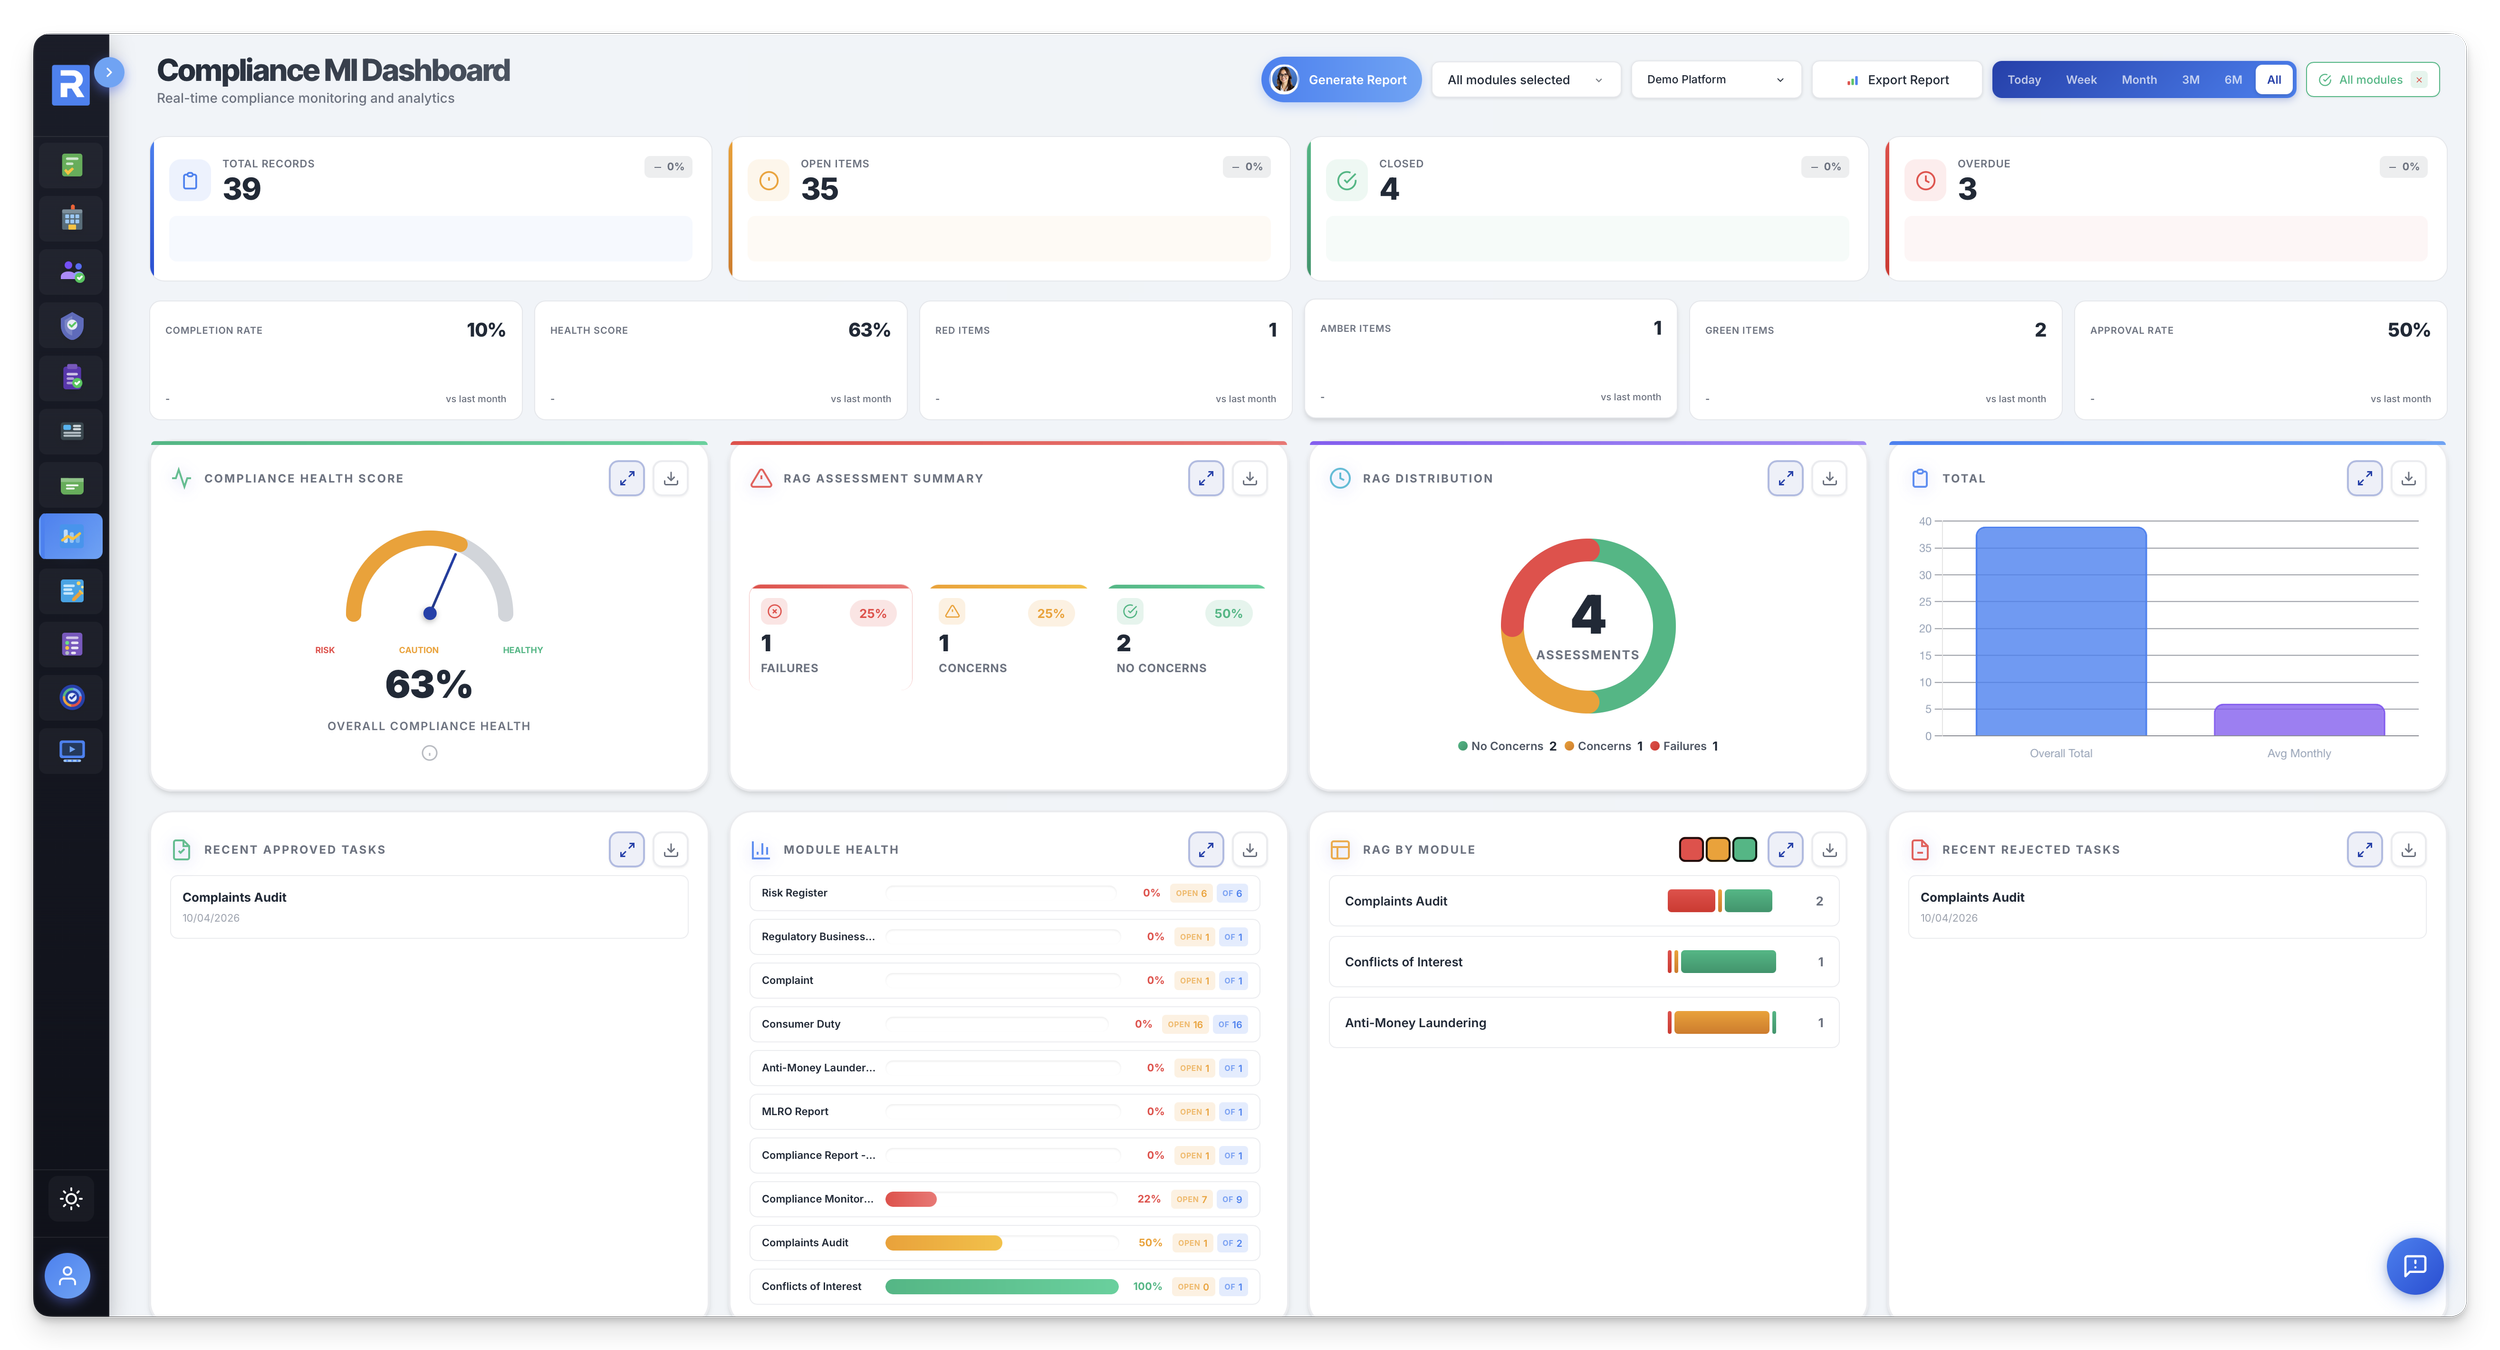Viewport: 2500px width, 1350px height.
Task: Open the analytics chart icon in sidebar
Action: click(x=70, y=536)
